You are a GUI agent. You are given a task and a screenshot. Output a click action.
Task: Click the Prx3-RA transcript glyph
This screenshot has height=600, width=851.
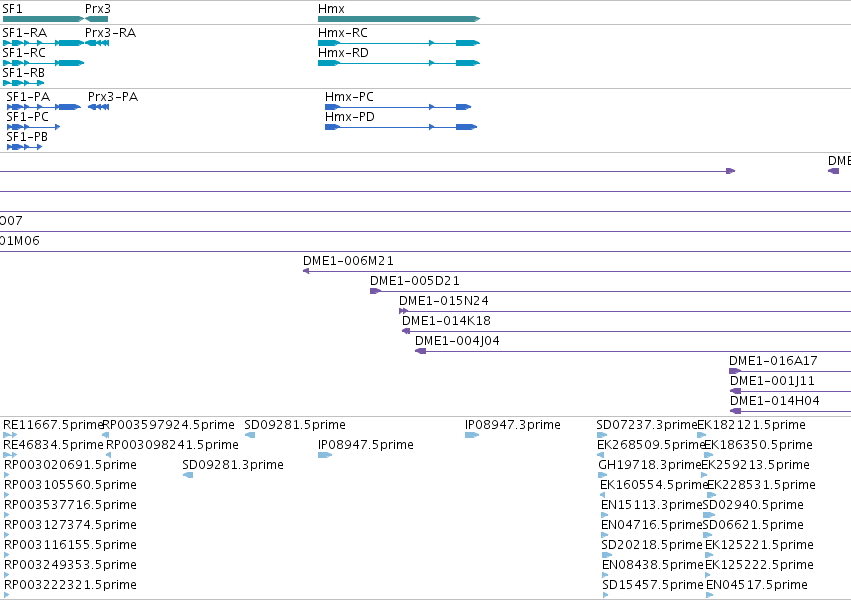click(97, 43)
